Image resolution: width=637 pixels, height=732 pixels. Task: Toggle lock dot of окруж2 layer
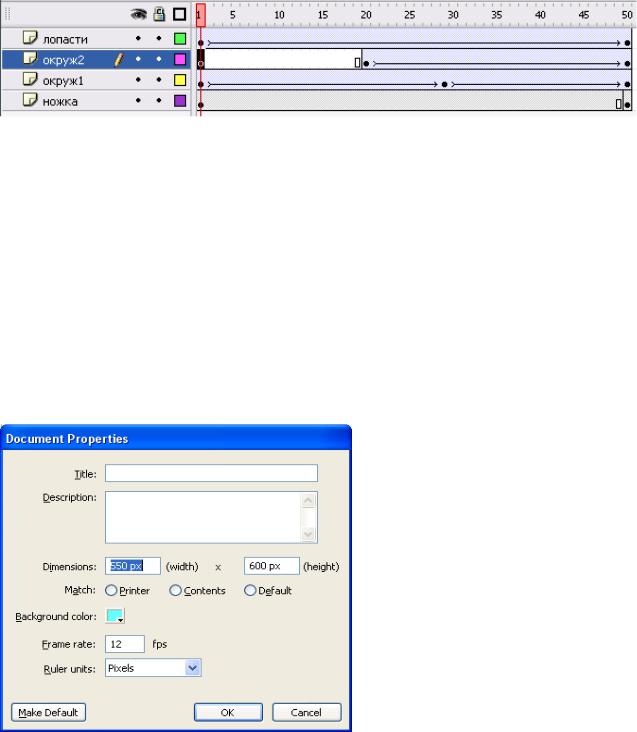pyautogui.click(x=159, y=59)
